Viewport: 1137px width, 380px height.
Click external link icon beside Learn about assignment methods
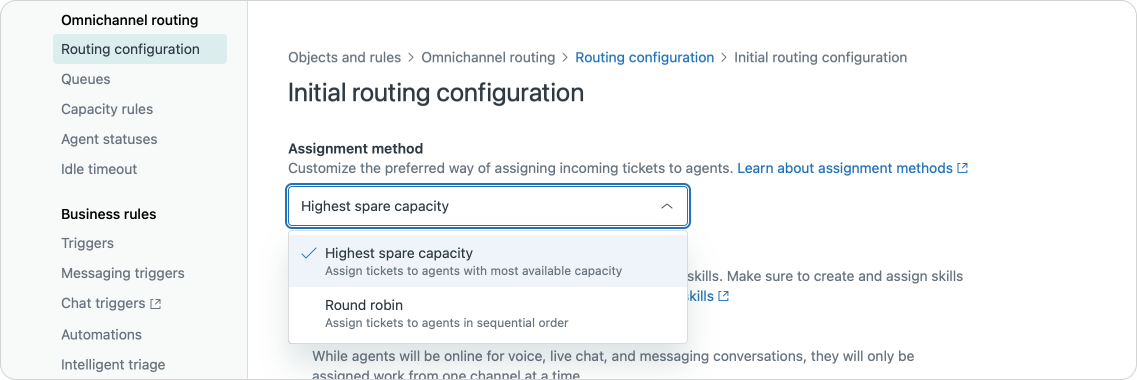(x=962, y=168)
